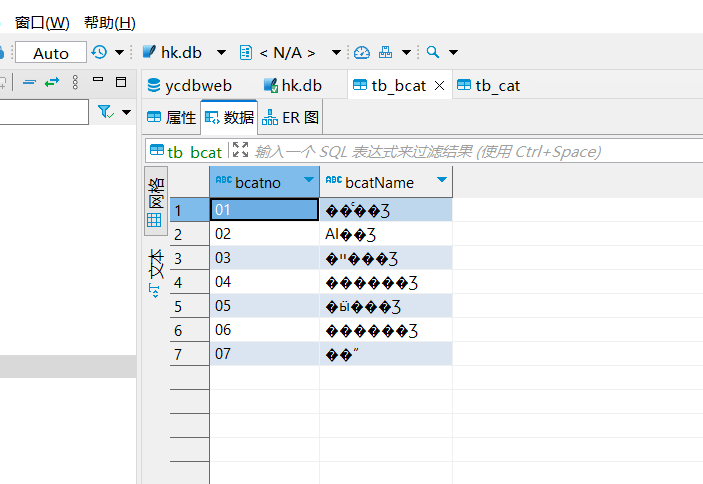Viewport: 703px width, 484px height.
Task: Select row number 4 header
Action: click(190, 282)
